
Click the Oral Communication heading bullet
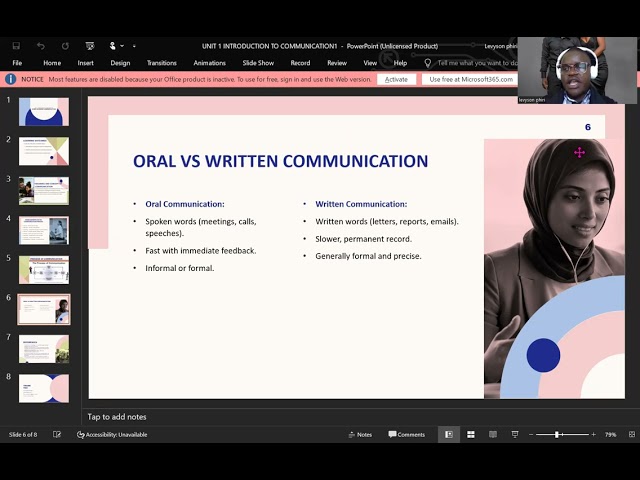pos(184,204)
